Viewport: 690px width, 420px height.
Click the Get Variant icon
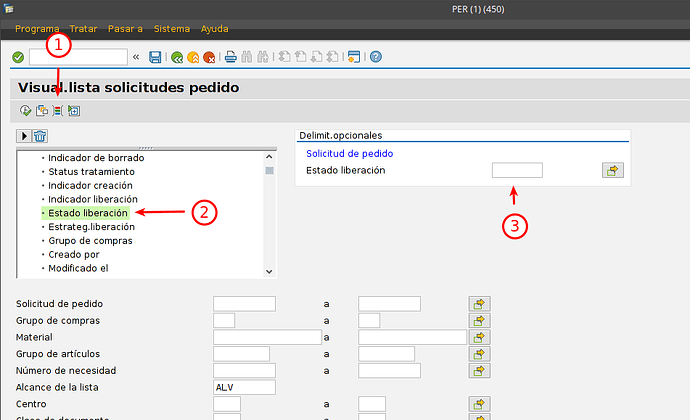tap(42, 111)
